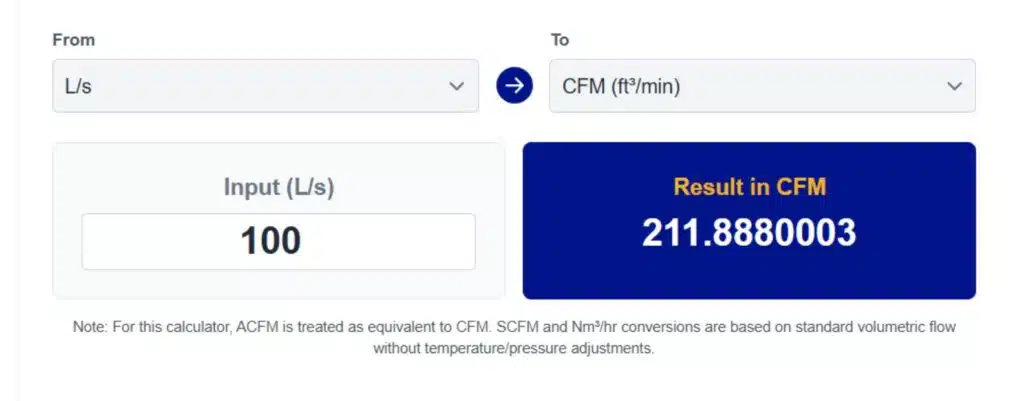Click the "To" label above the target selector
Viewport: 1024px width, 401px height.
tap(560, 40)
